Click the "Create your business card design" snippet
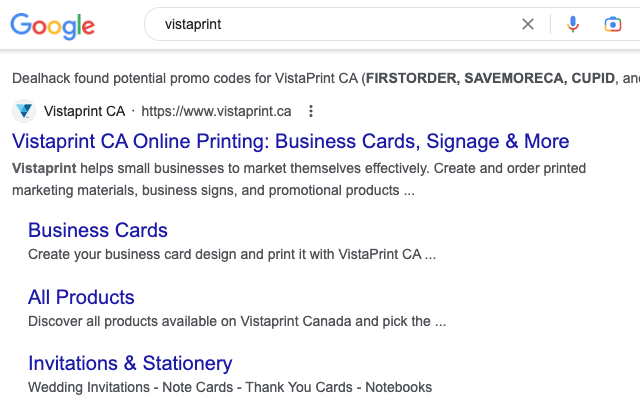 point(232,254)
